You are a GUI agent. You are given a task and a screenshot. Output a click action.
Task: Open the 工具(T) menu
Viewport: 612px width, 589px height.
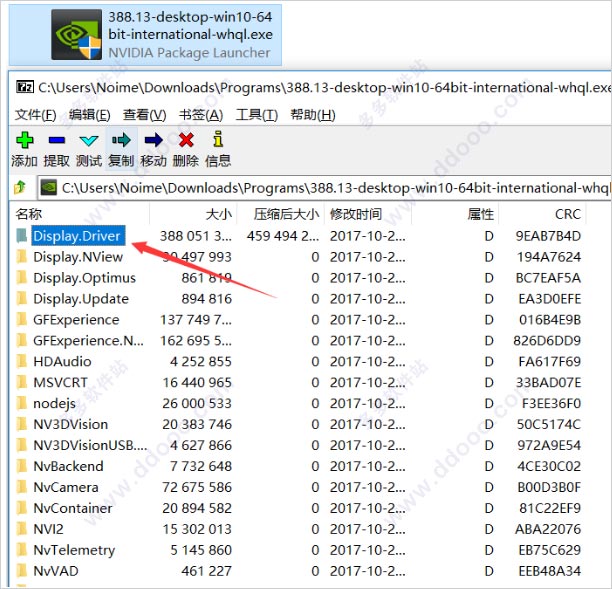(x=256, y=115)
